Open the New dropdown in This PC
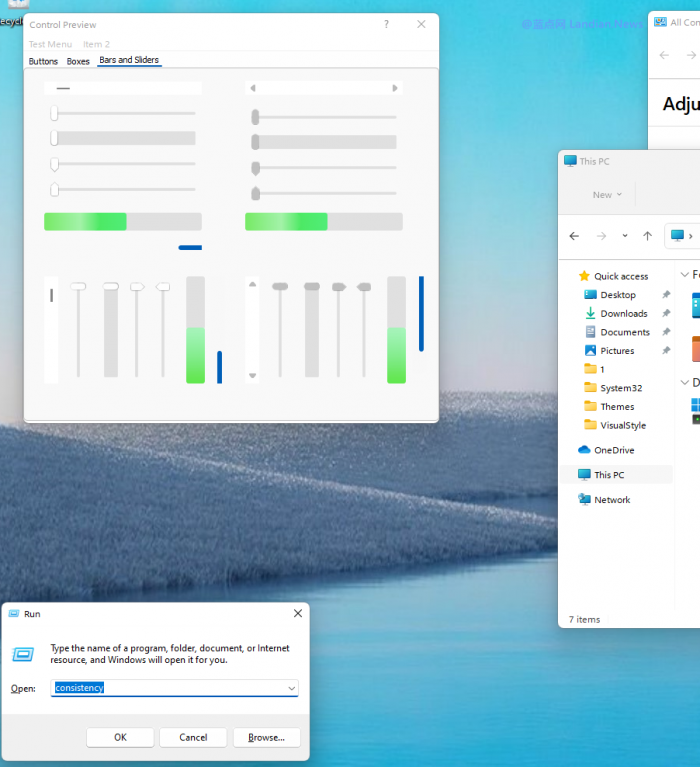This screenshot has height=767, width=700. coord(608,195)
